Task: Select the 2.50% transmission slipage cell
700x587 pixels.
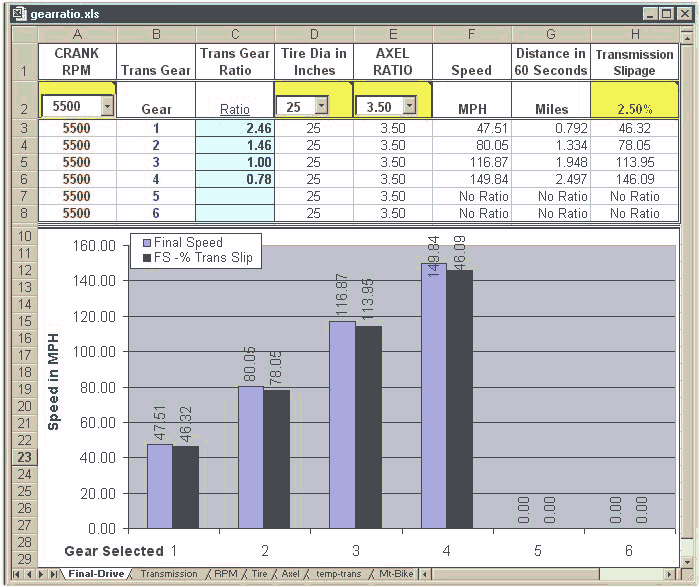Action: 635,100
